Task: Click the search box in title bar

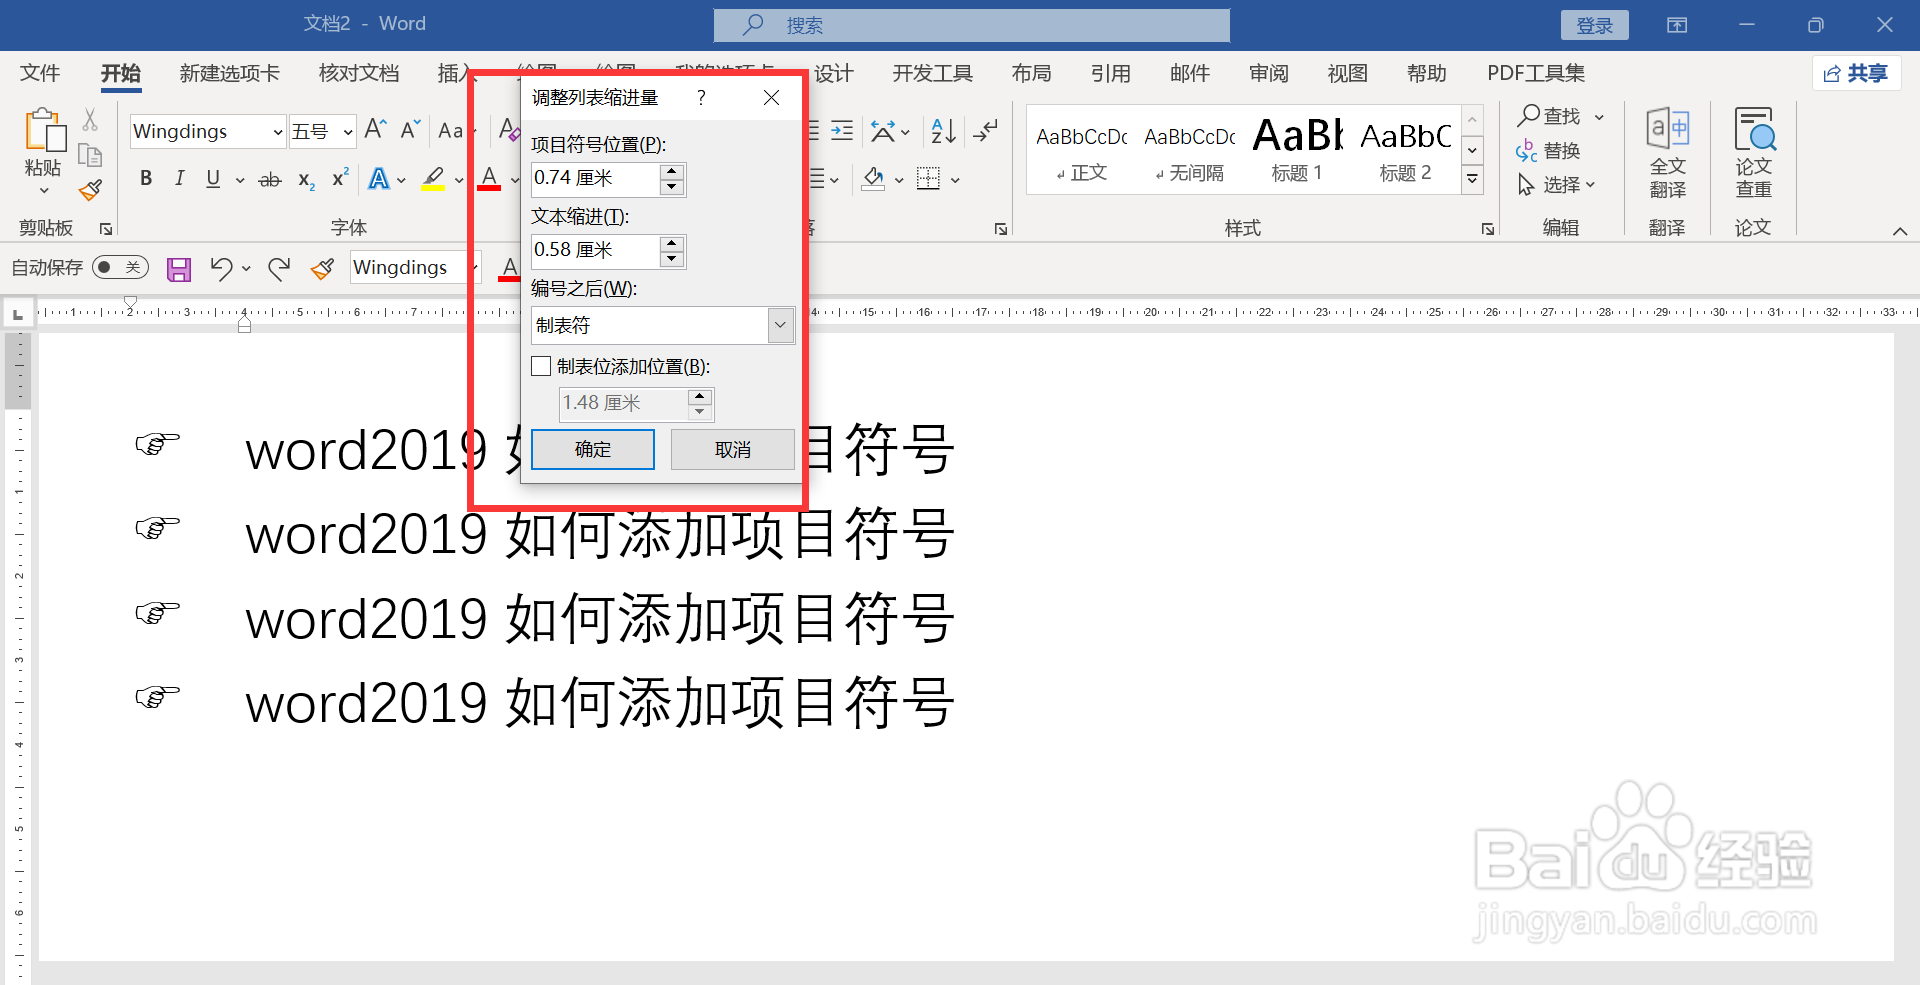Action: tap(971, 25)
